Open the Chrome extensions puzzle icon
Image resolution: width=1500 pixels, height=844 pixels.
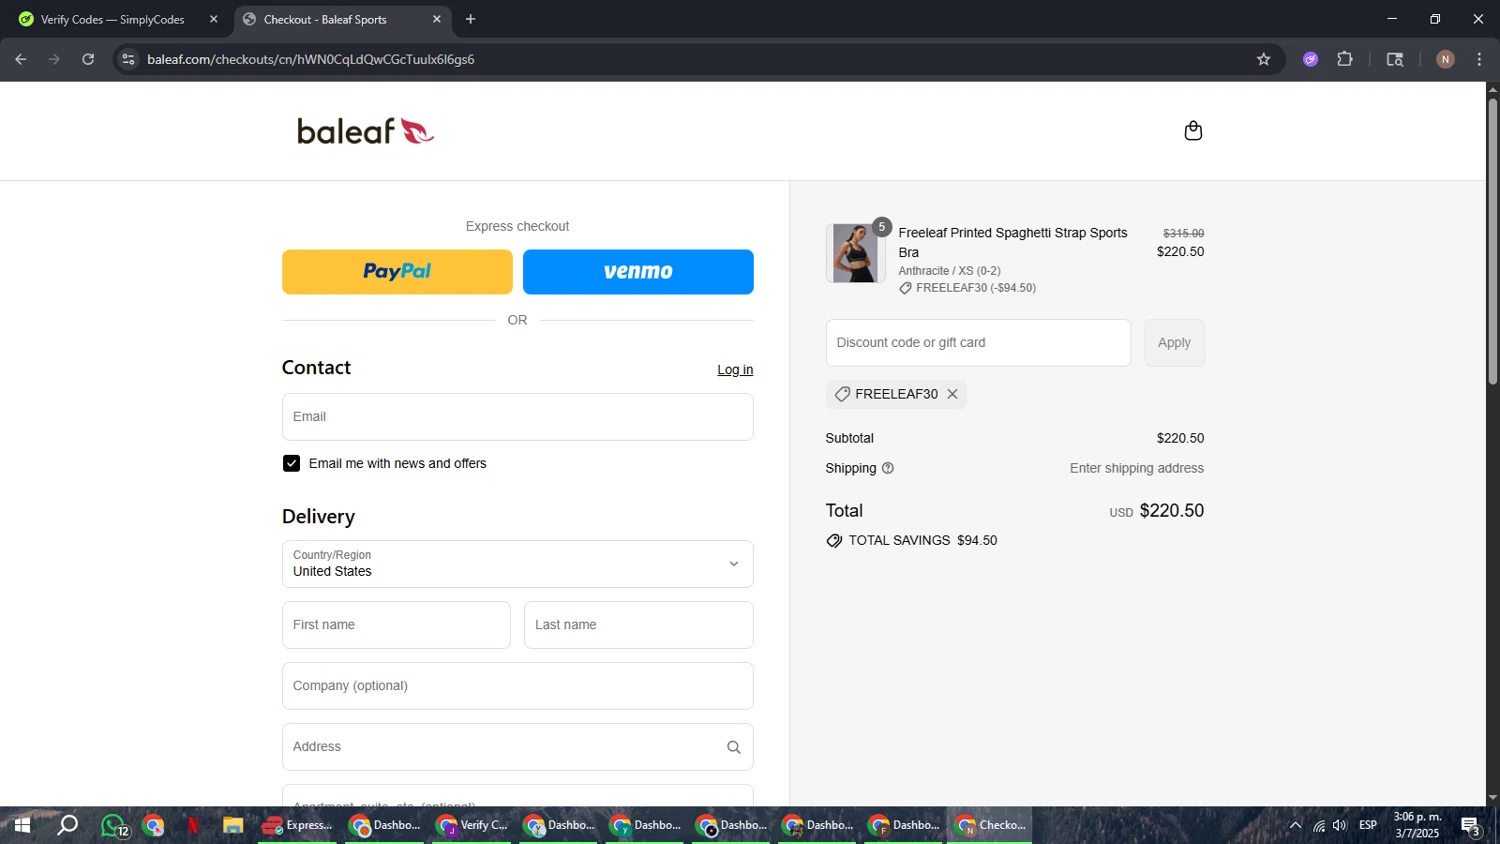[1345, 59]
